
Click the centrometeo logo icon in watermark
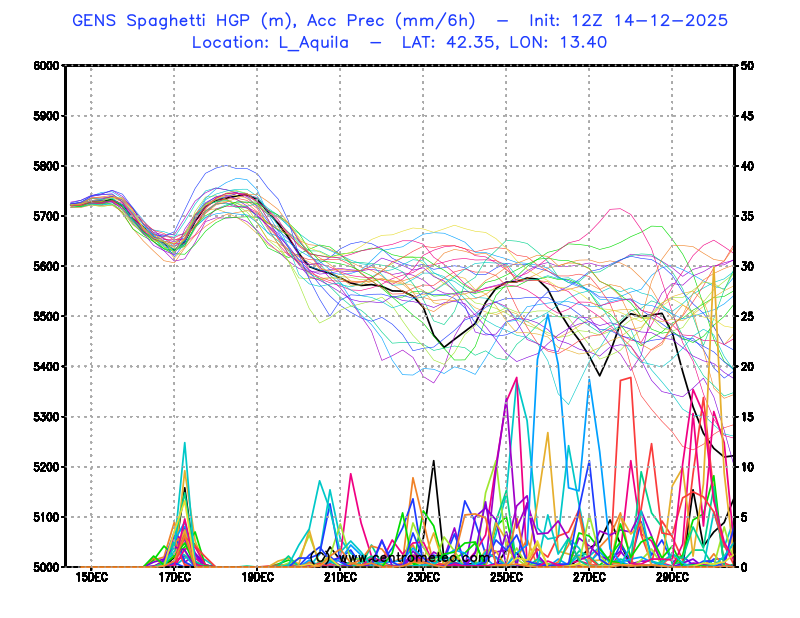coord(324,555)
